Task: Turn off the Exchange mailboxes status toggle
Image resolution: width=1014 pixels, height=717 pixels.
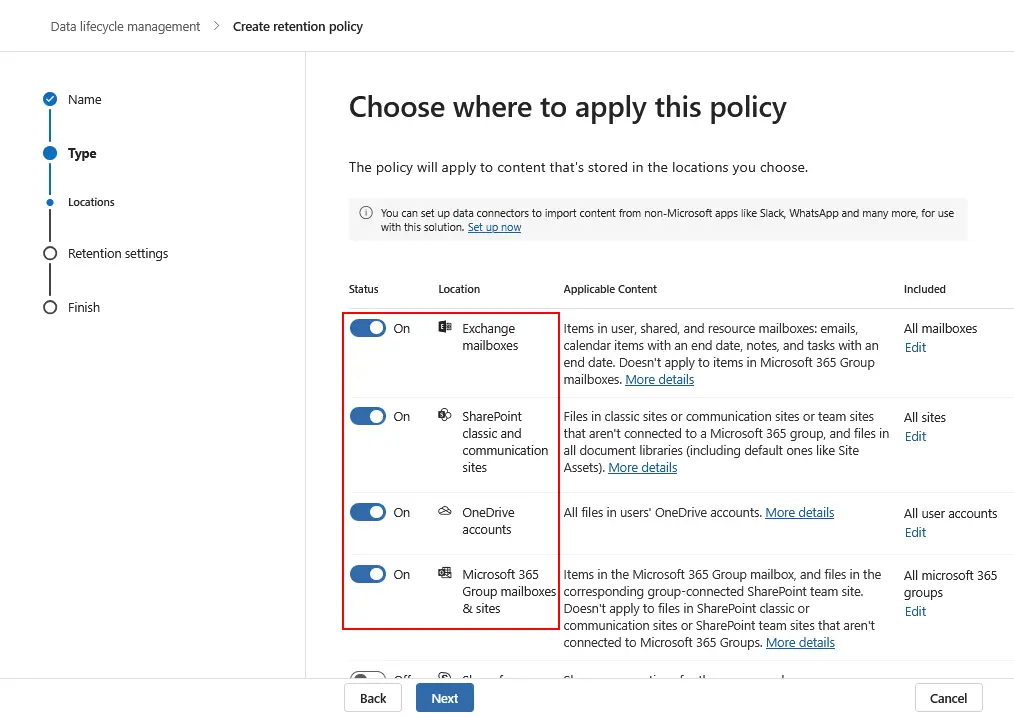Action: pos(369,327)
